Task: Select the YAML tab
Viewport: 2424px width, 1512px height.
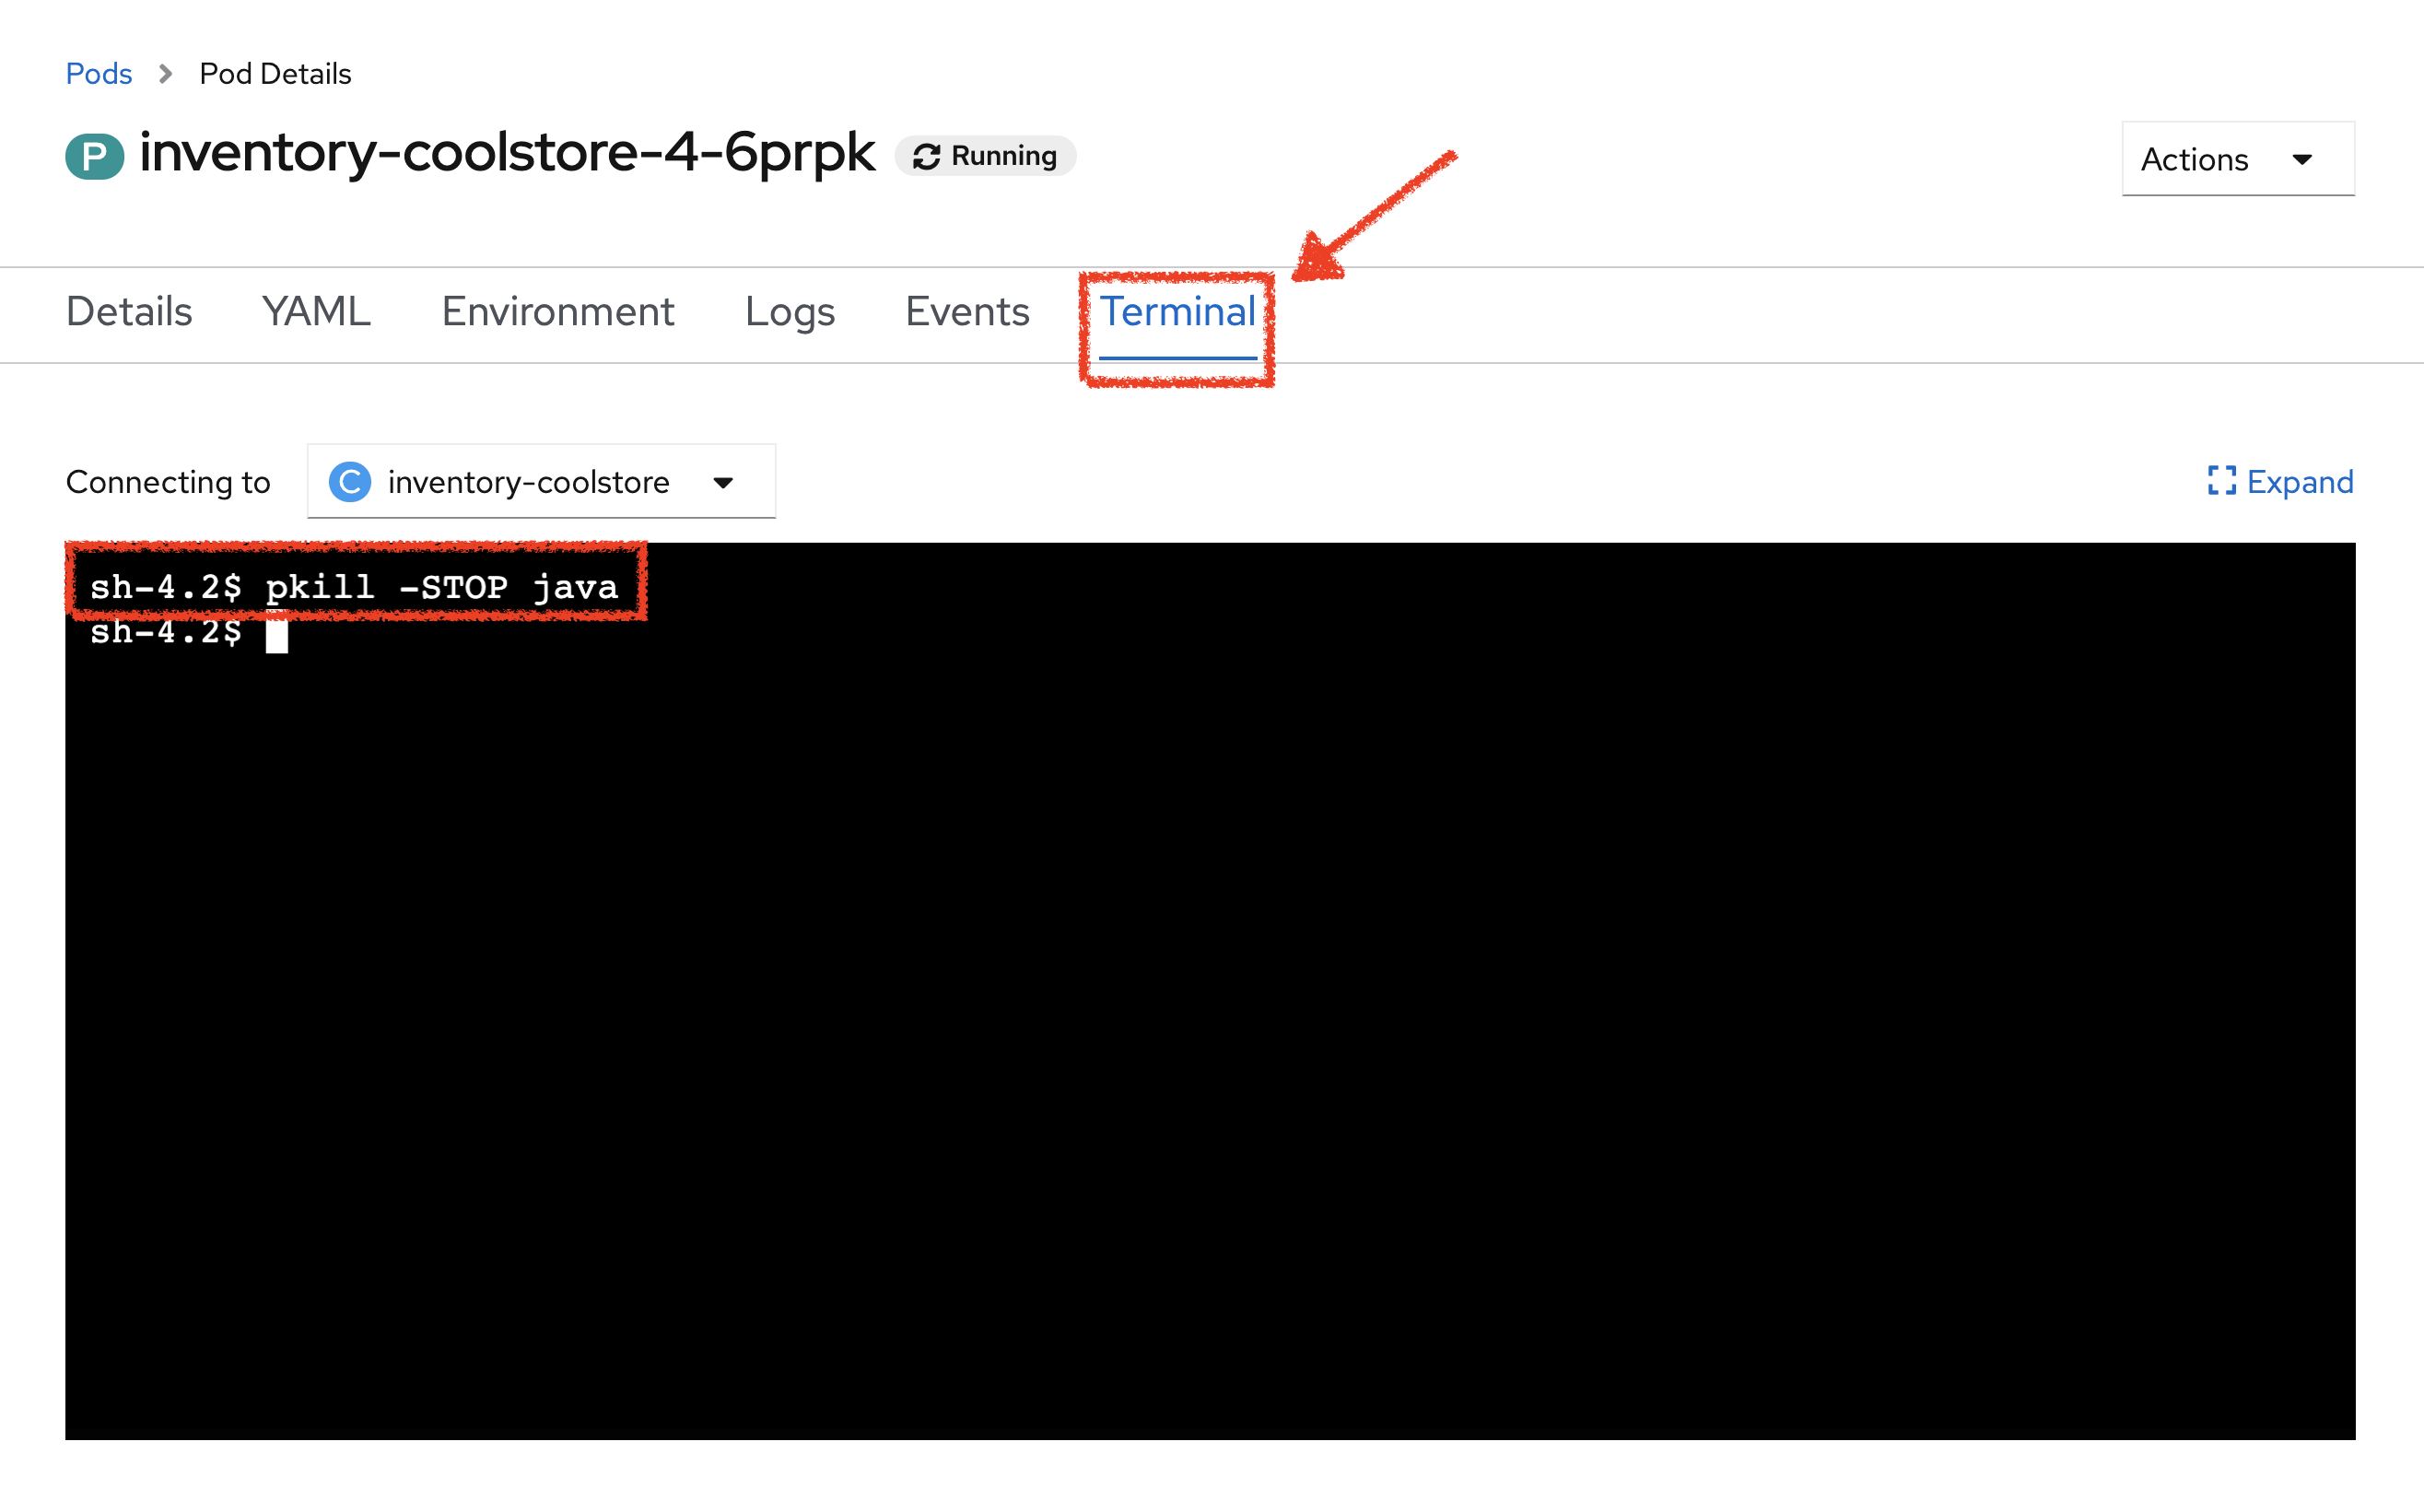Action: (x=315, y=313)
